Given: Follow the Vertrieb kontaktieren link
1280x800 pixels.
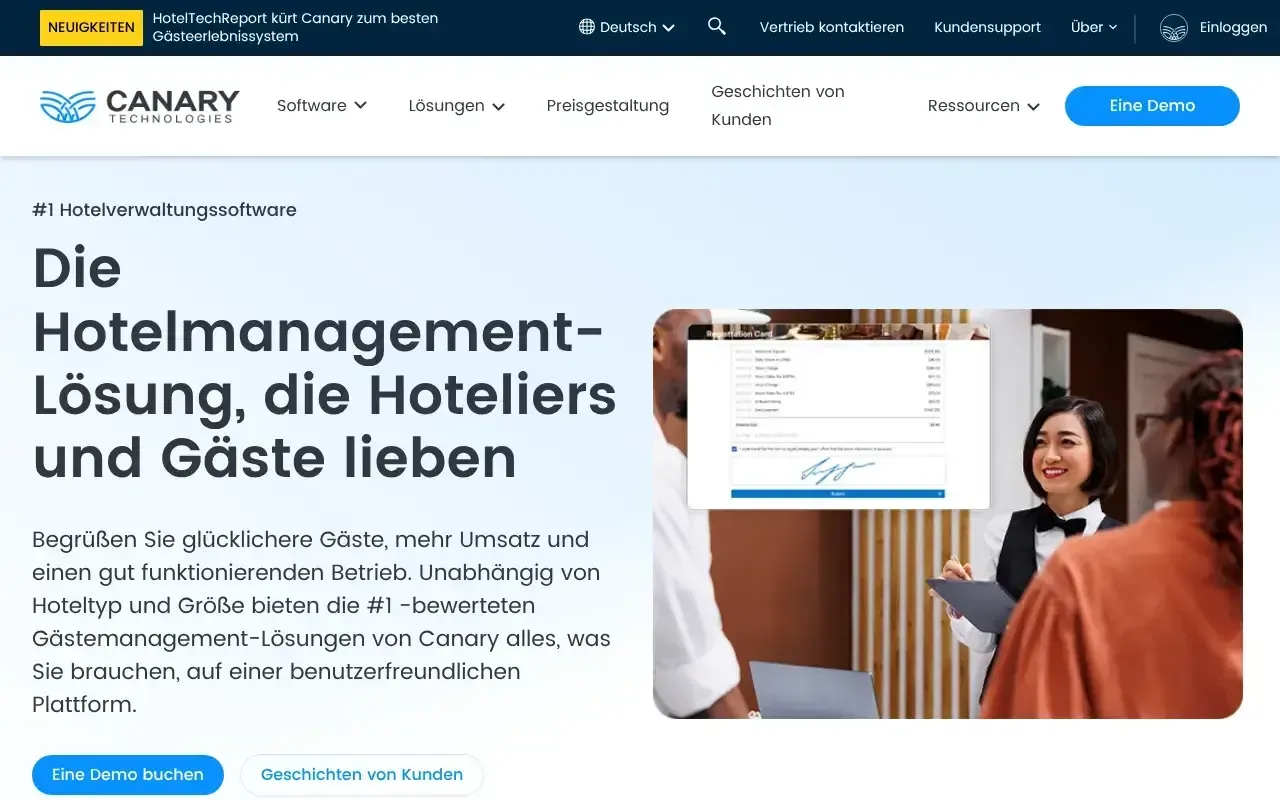Looking at the screenshot, I should [x=831, y=27].
